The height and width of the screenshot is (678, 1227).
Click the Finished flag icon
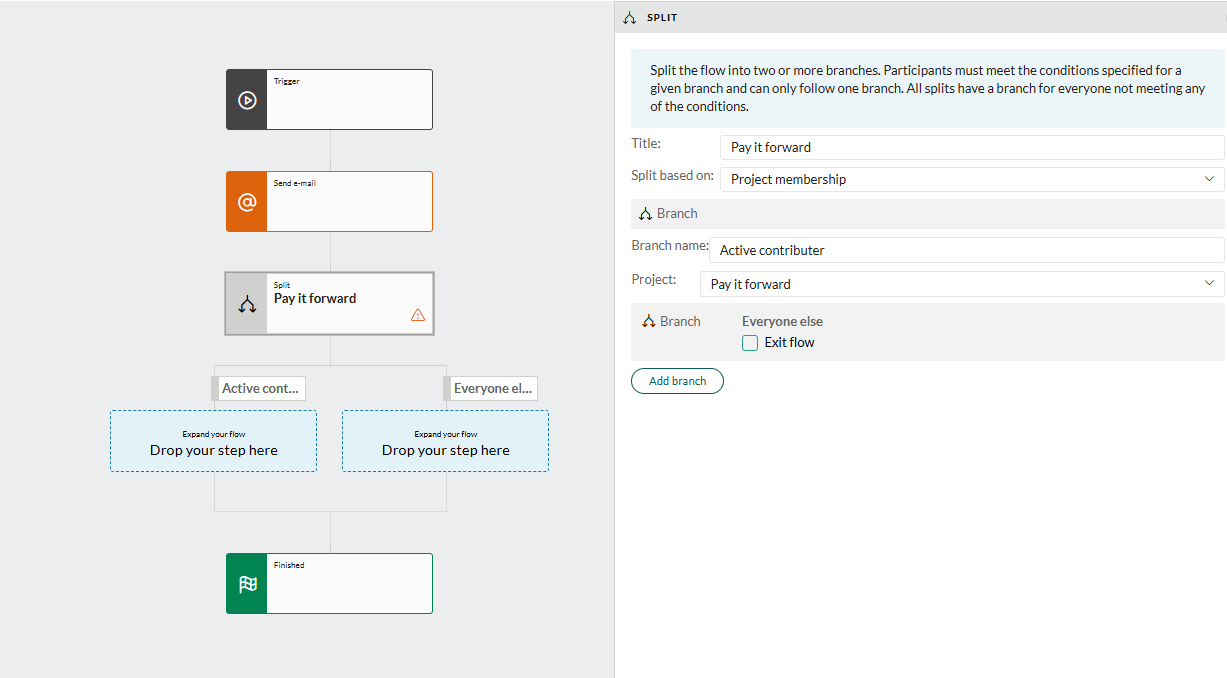pos(247,584)
